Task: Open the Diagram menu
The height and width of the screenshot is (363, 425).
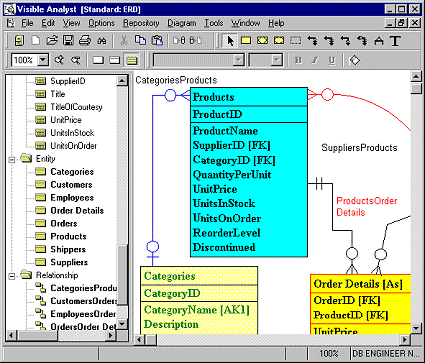Action: pyautogui.click(x=182, y=23)
